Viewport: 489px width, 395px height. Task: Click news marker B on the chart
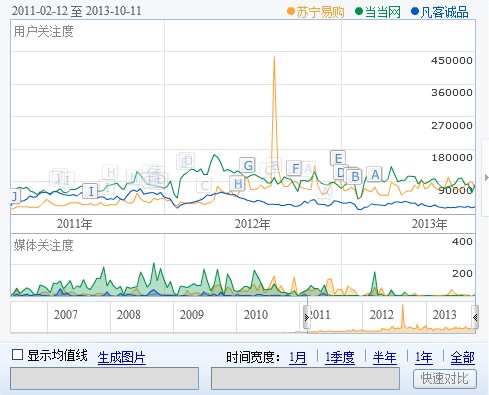(355, 176)
